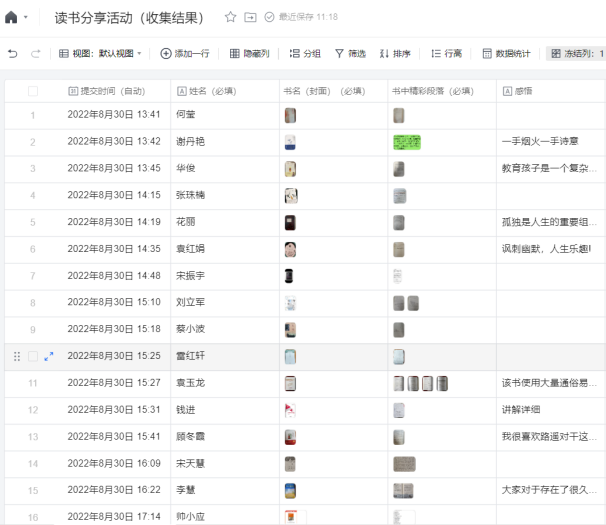Click the 隐藏列 button

(x=249, y=53)
